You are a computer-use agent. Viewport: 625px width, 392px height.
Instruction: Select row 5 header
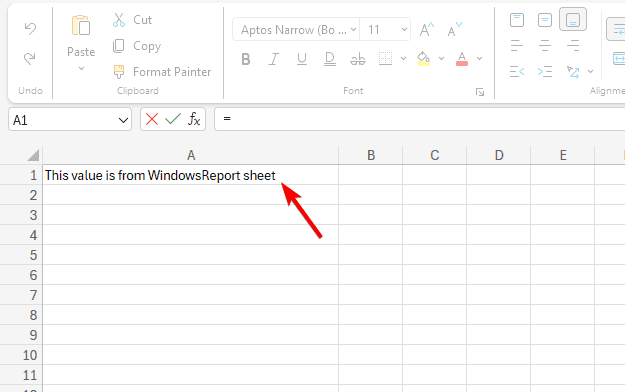21,255
